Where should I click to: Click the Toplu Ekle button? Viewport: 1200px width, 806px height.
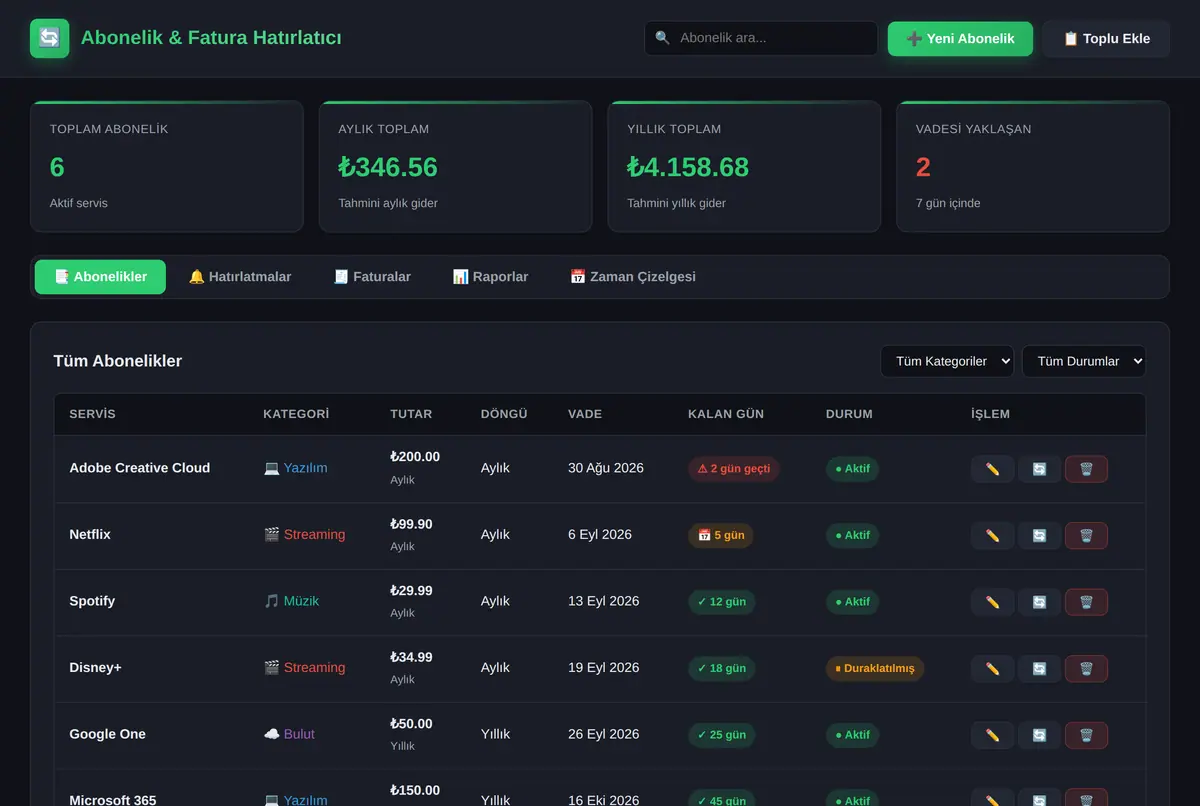tap(1106, 39)
